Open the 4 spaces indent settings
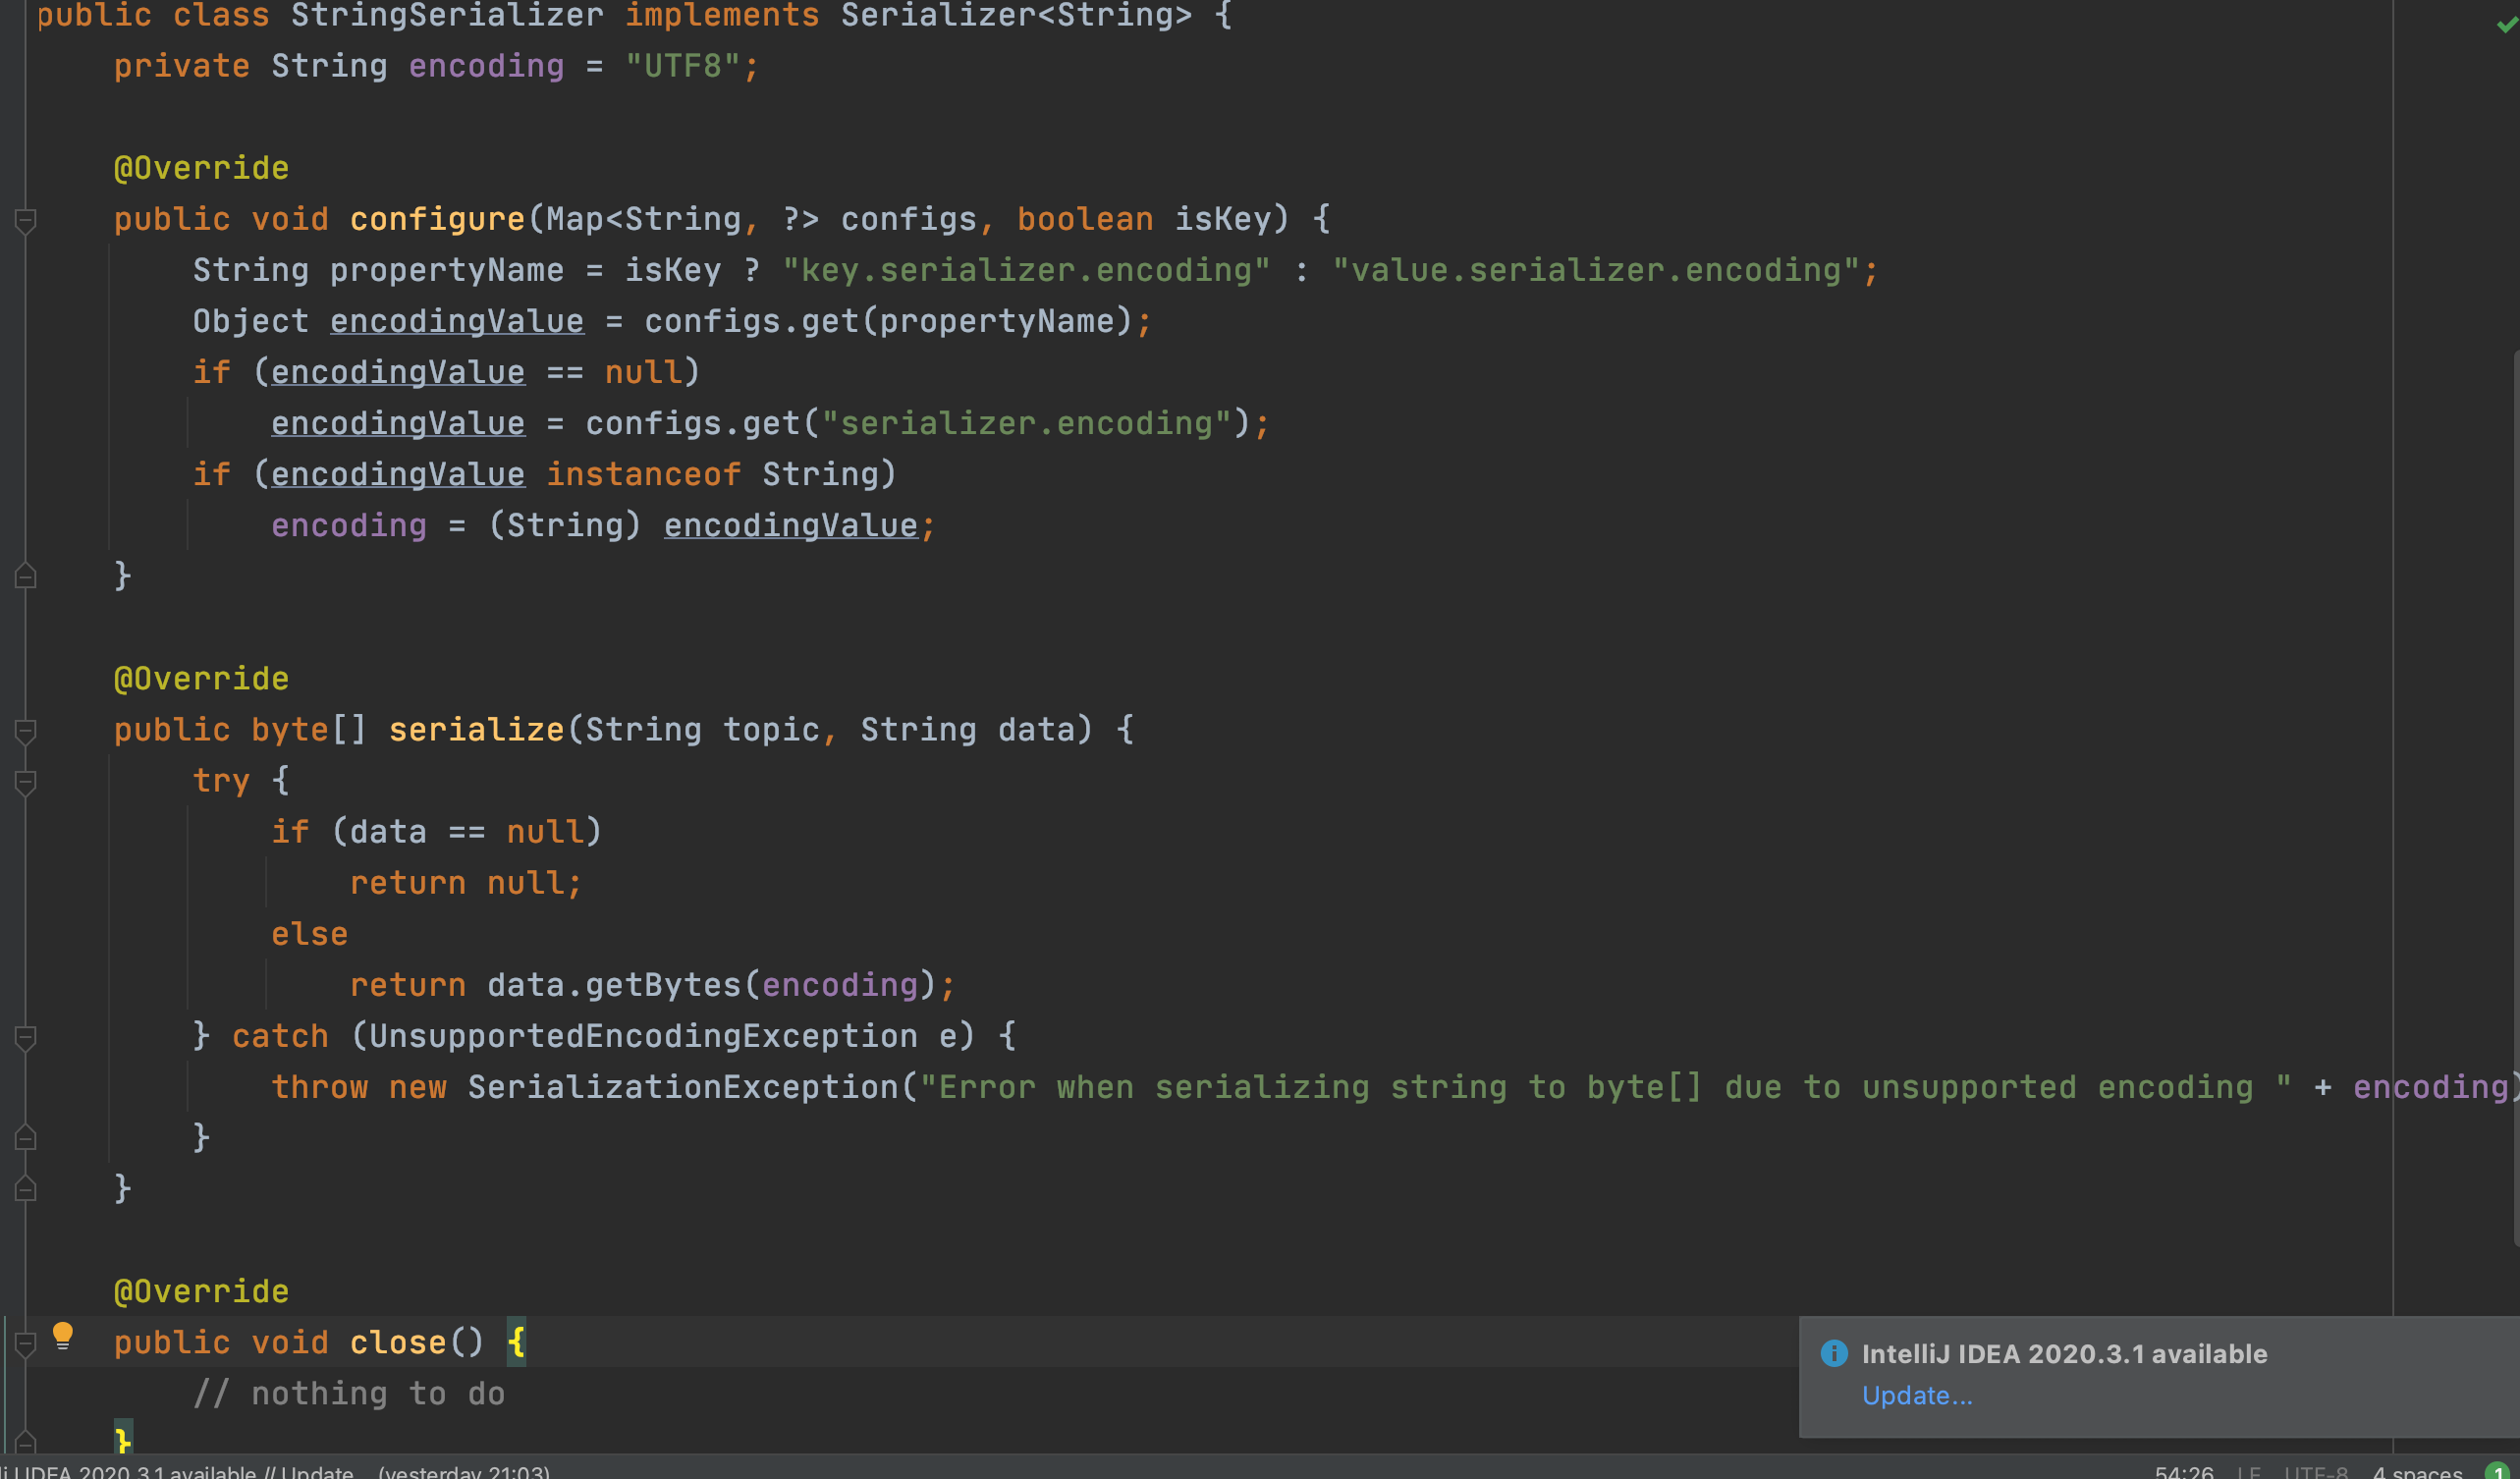The height and width of the screenshot is (1479, 2520). click(2417, 1471)
